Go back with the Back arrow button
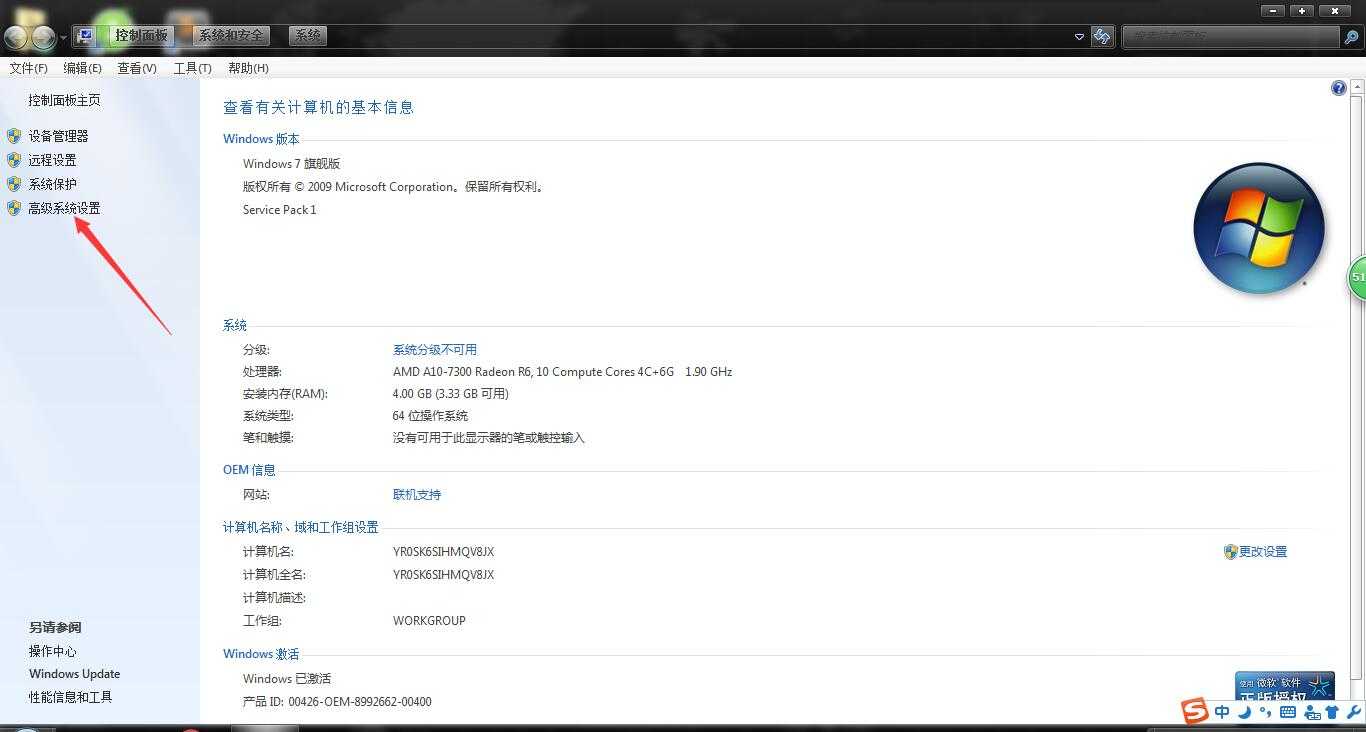Image resolution: width=1366 pixels, height=732 pixels. [16, 38]
